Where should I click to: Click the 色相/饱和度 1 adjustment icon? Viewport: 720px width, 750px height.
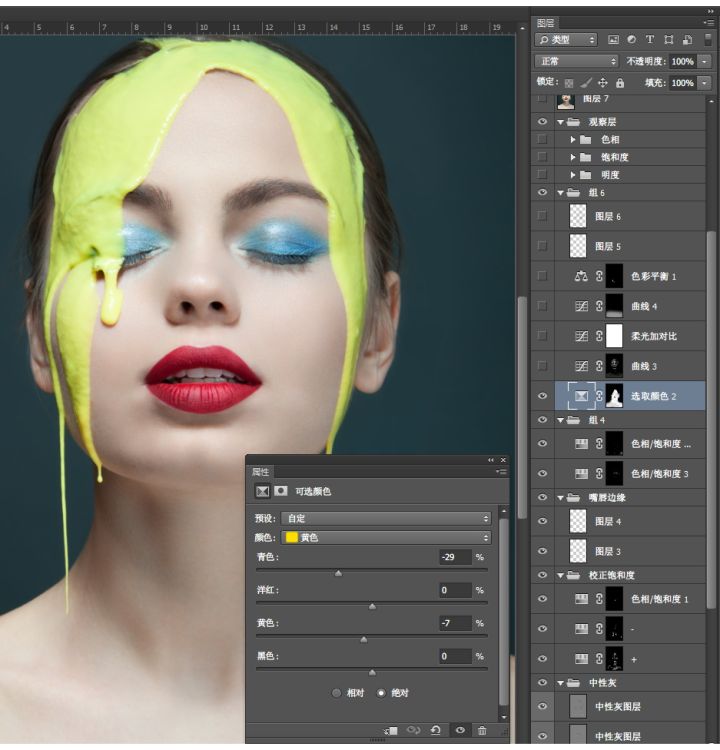click(581, 599)
